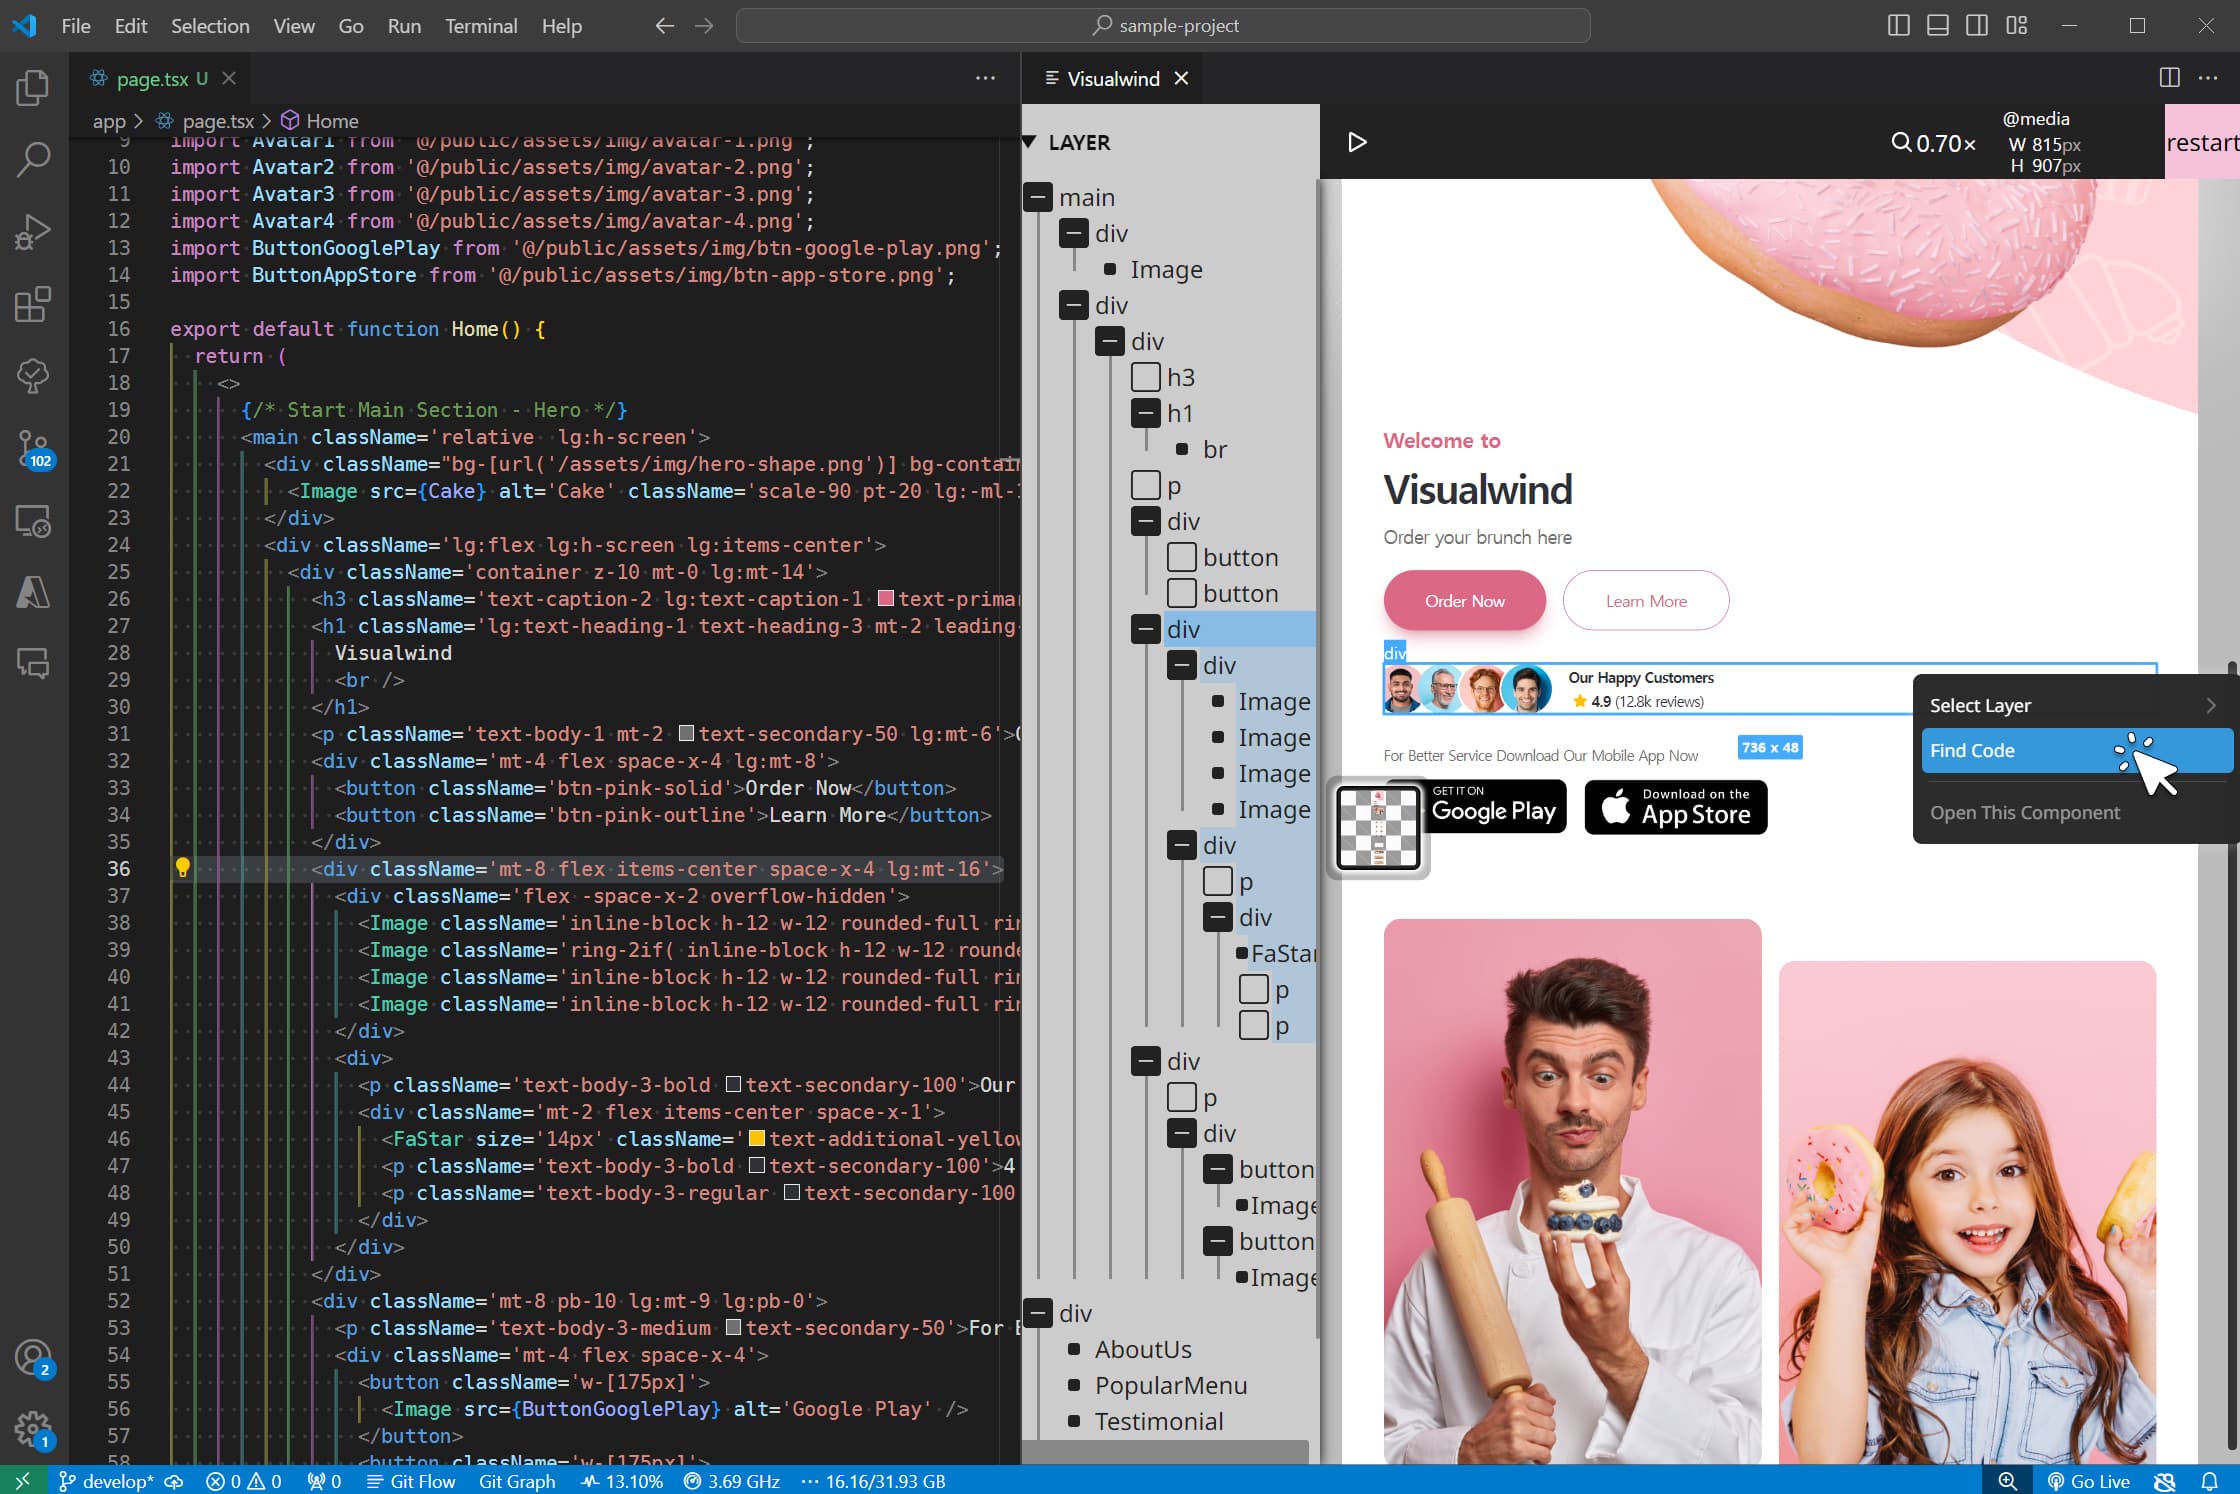This screenshot has width=2240, height=1494.
Task: Click the split editor right icon
Action: pyautogui.click(x=2169, y=78)
